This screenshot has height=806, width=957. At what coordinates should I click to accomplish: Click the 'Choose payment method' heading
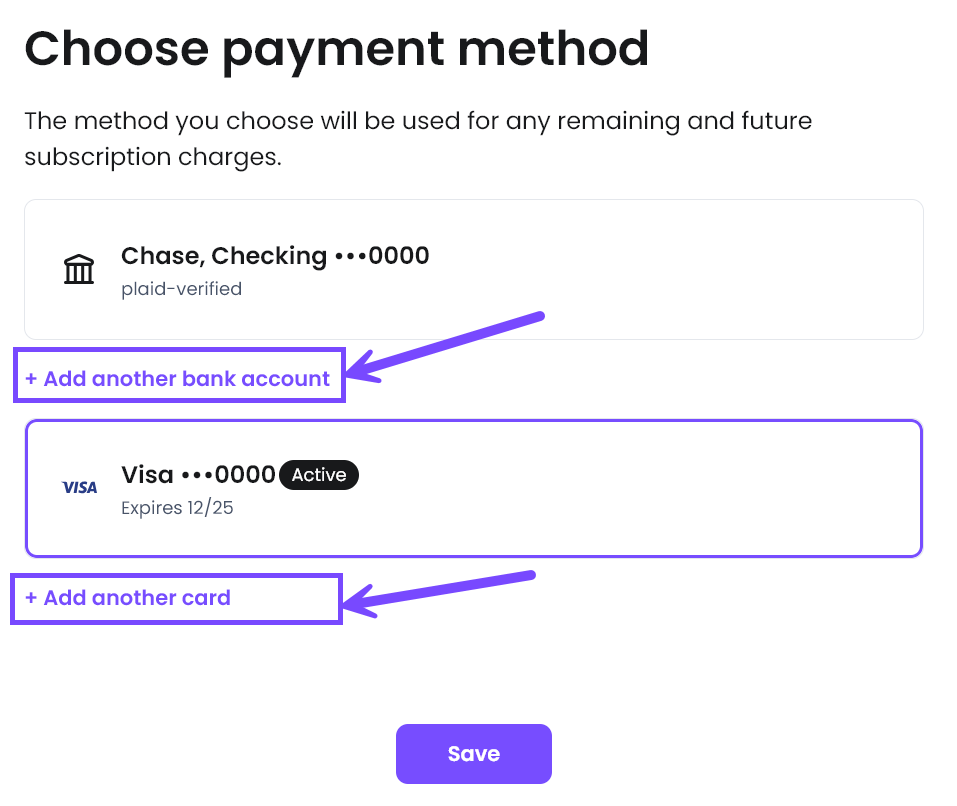click(337, 48)
